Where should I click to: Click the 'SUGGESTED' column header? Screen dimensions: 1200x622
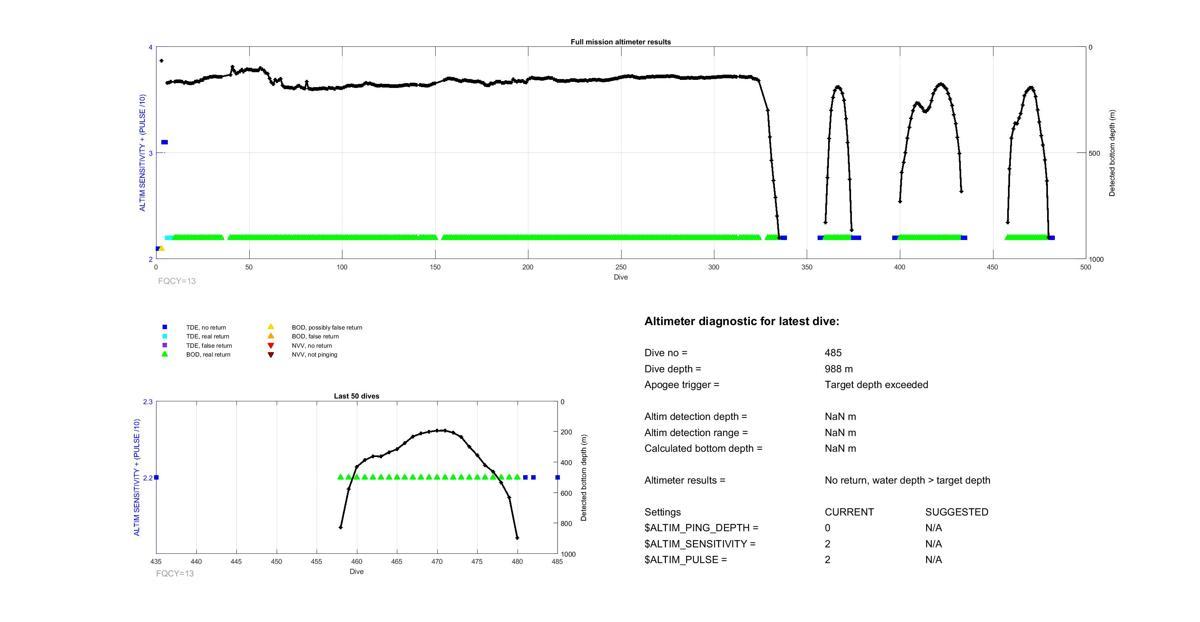[x=957, y=512]
